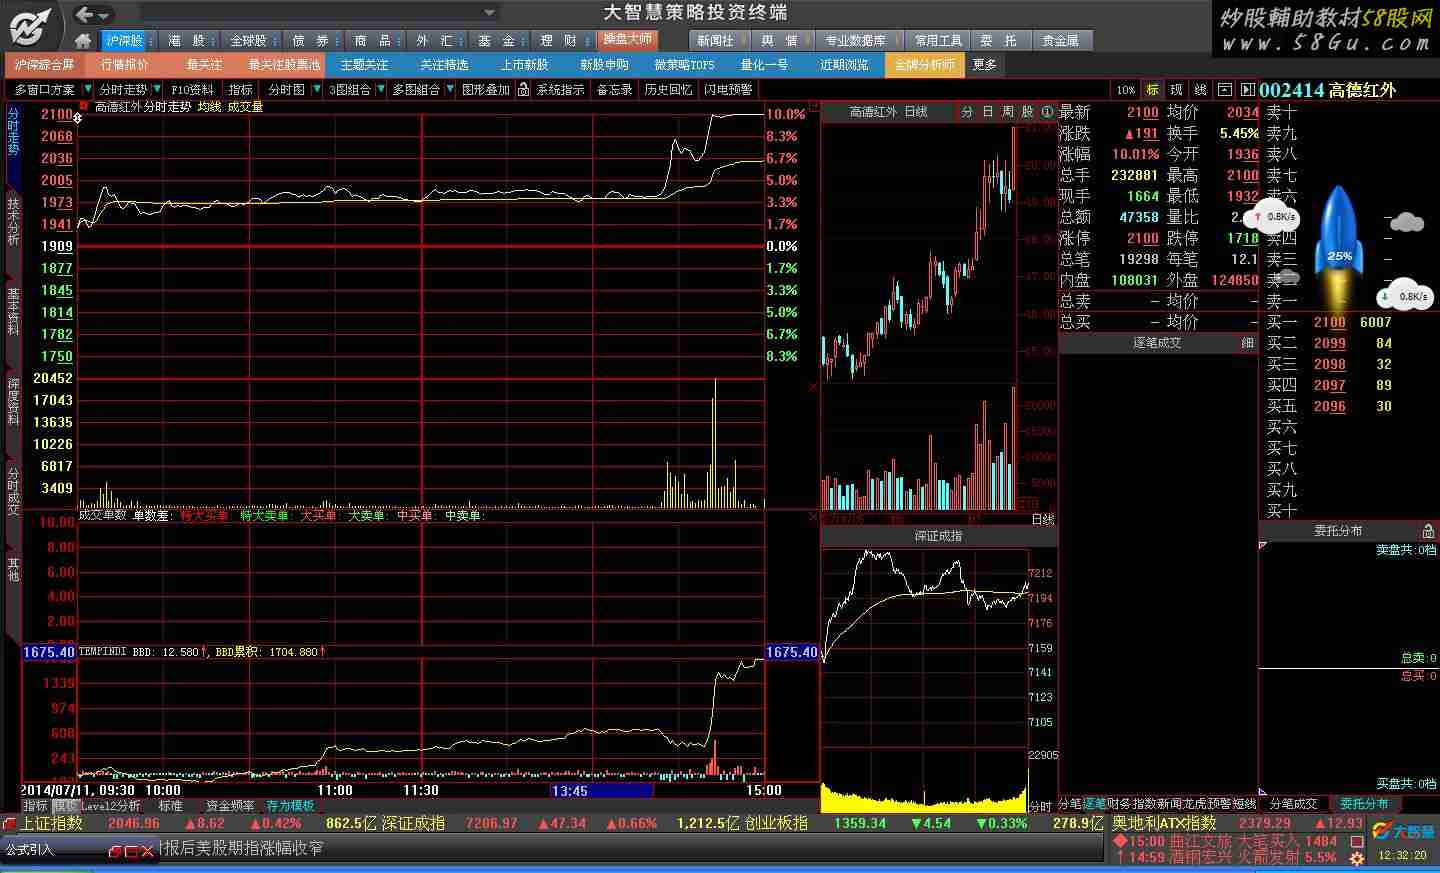This screenshot has height=873, width=1440.
Task: Switch to the 上市新股 tab
Action: pyautogui.click(x=524, y=64)
